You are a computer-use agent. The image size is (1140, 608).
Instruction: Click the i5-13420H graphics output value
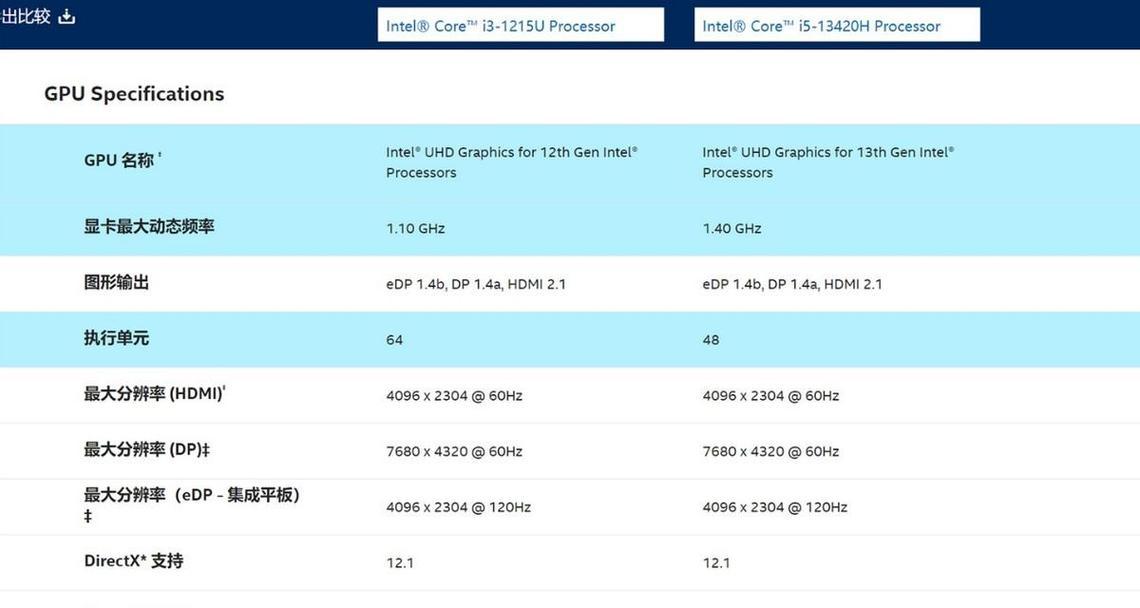pyautogui.click(x=792, y=284)
